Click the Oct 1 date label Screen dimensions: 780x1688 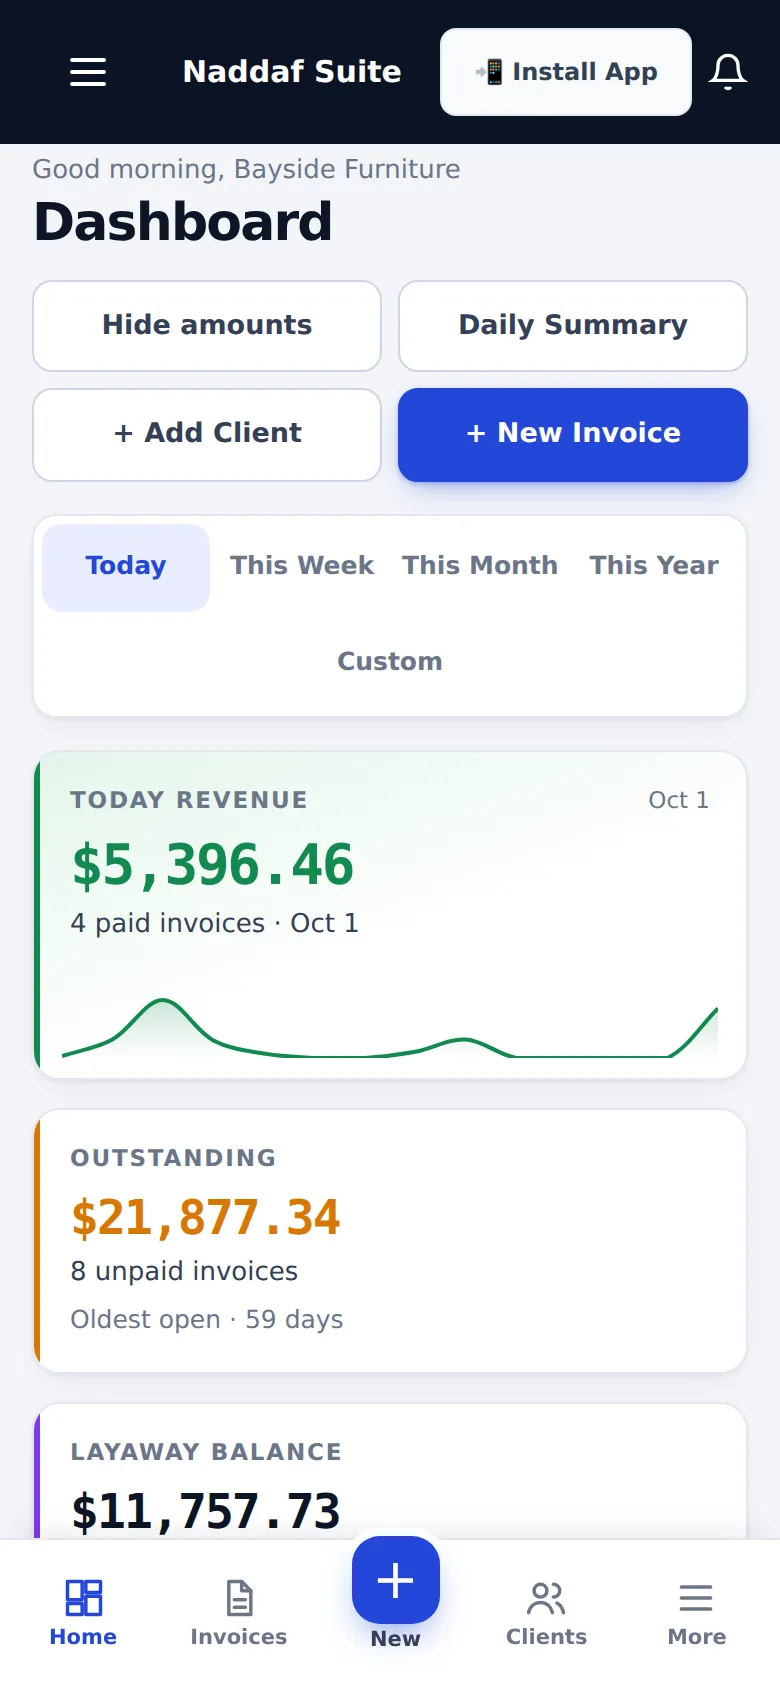[x=678, y=800]
